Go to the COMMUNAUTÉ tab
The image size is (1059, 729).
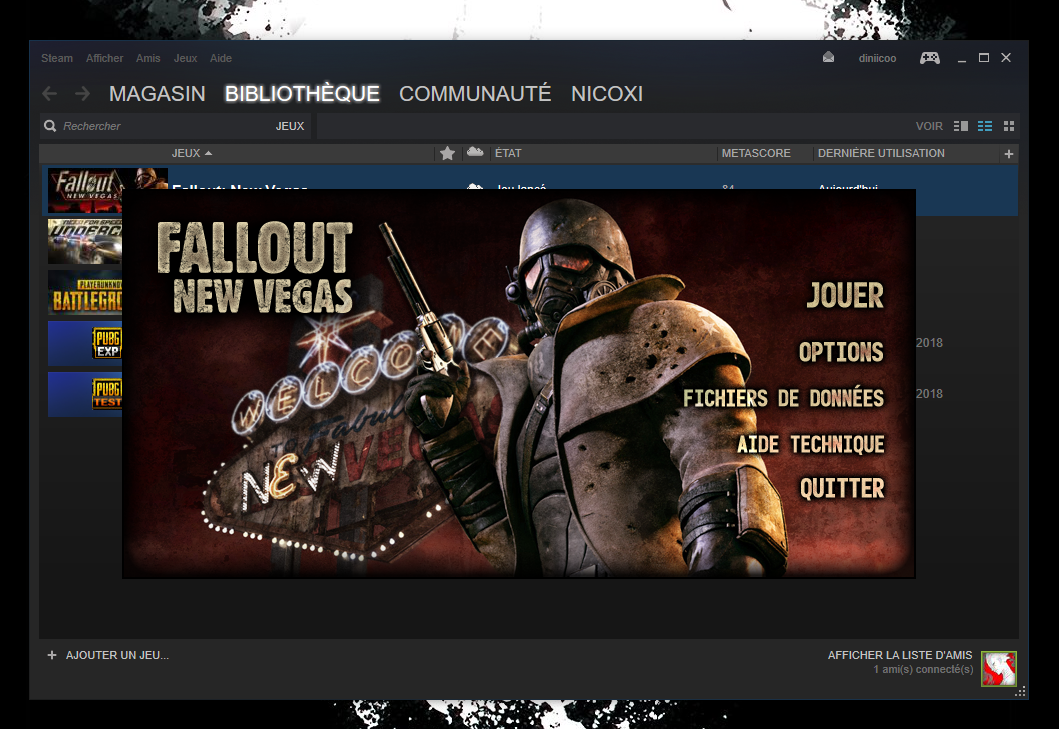tap(475, 93)
